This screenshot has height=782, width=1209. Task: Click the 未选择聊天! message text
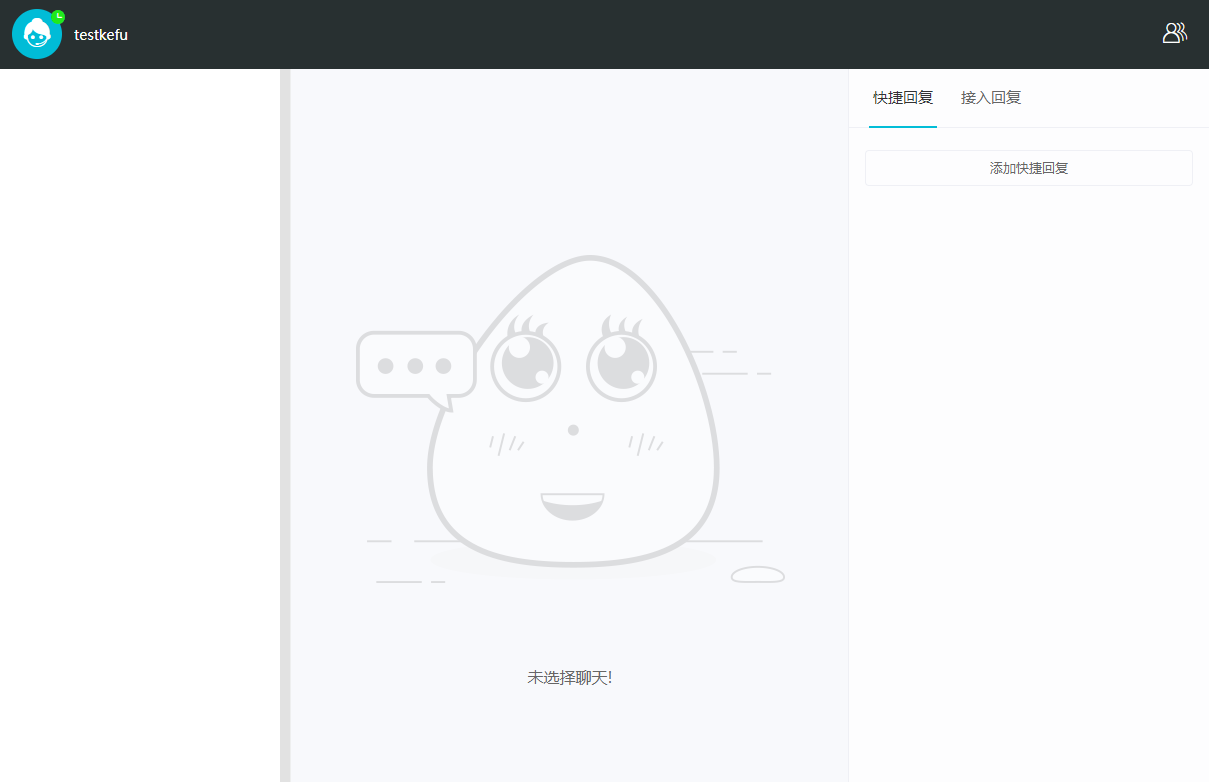[x=569, y=678]
